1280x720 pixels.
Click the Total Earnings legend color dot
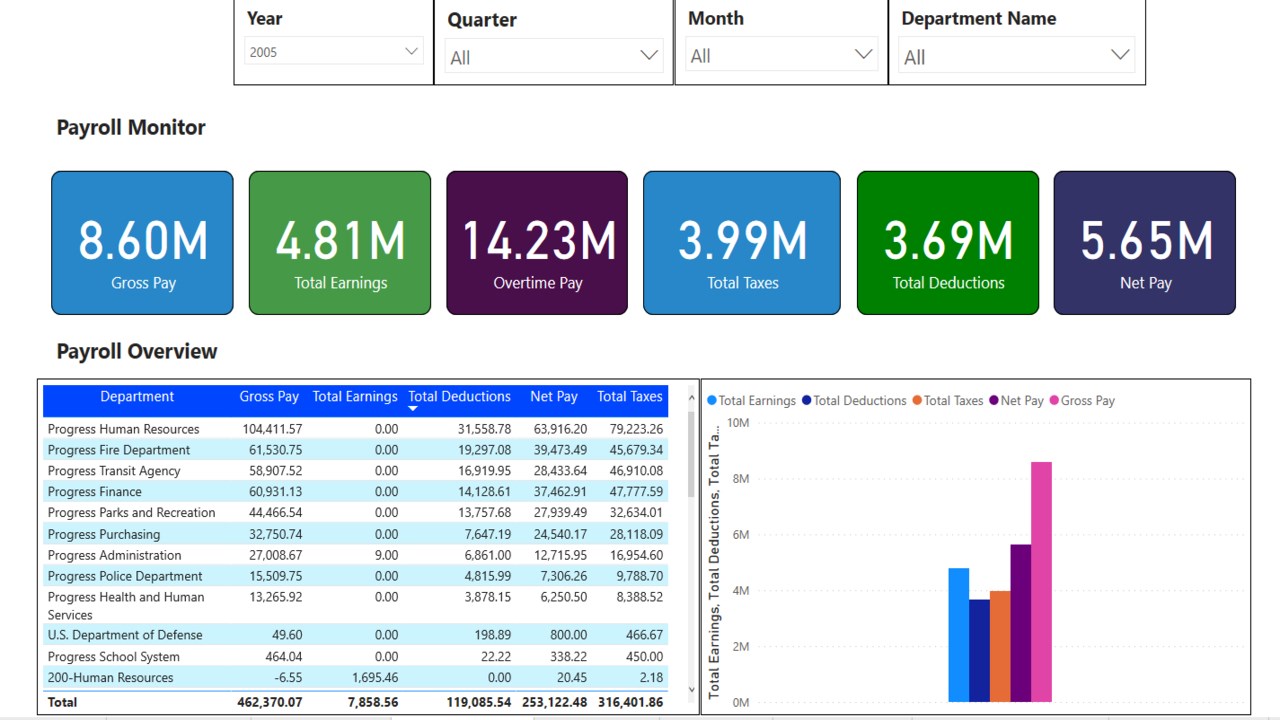pos(712,401)
